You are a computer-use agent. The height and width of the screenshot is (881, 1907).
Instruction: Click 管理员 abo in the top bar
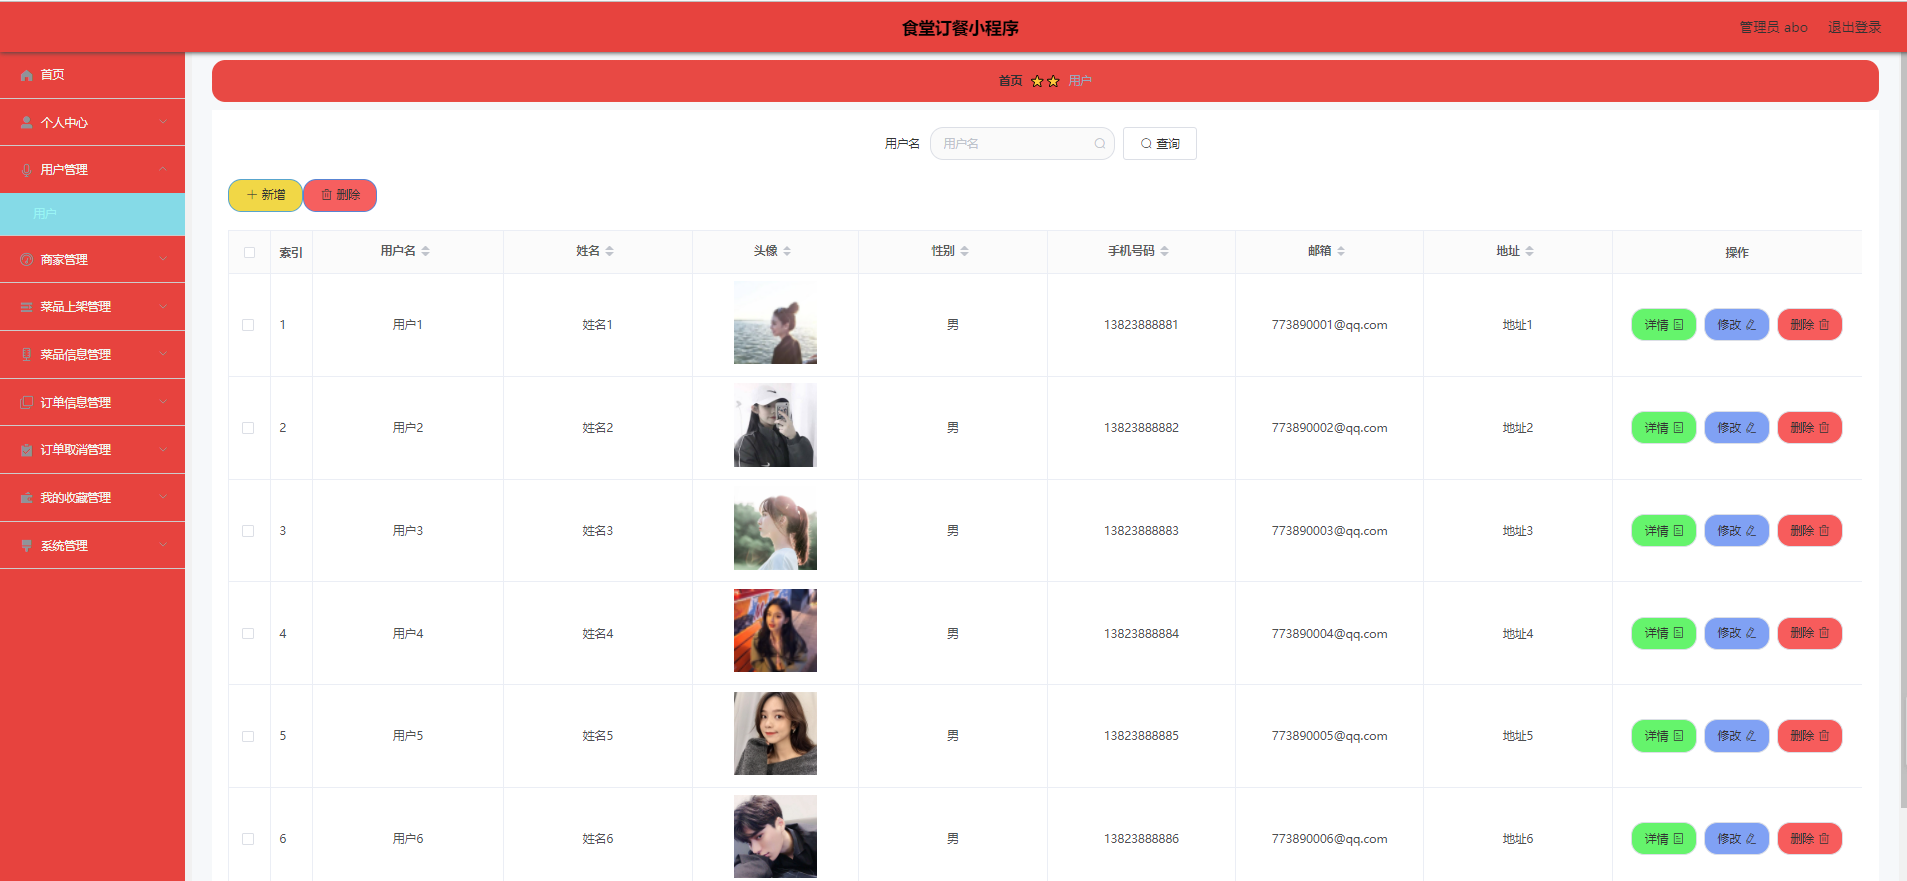[1774, 27]
